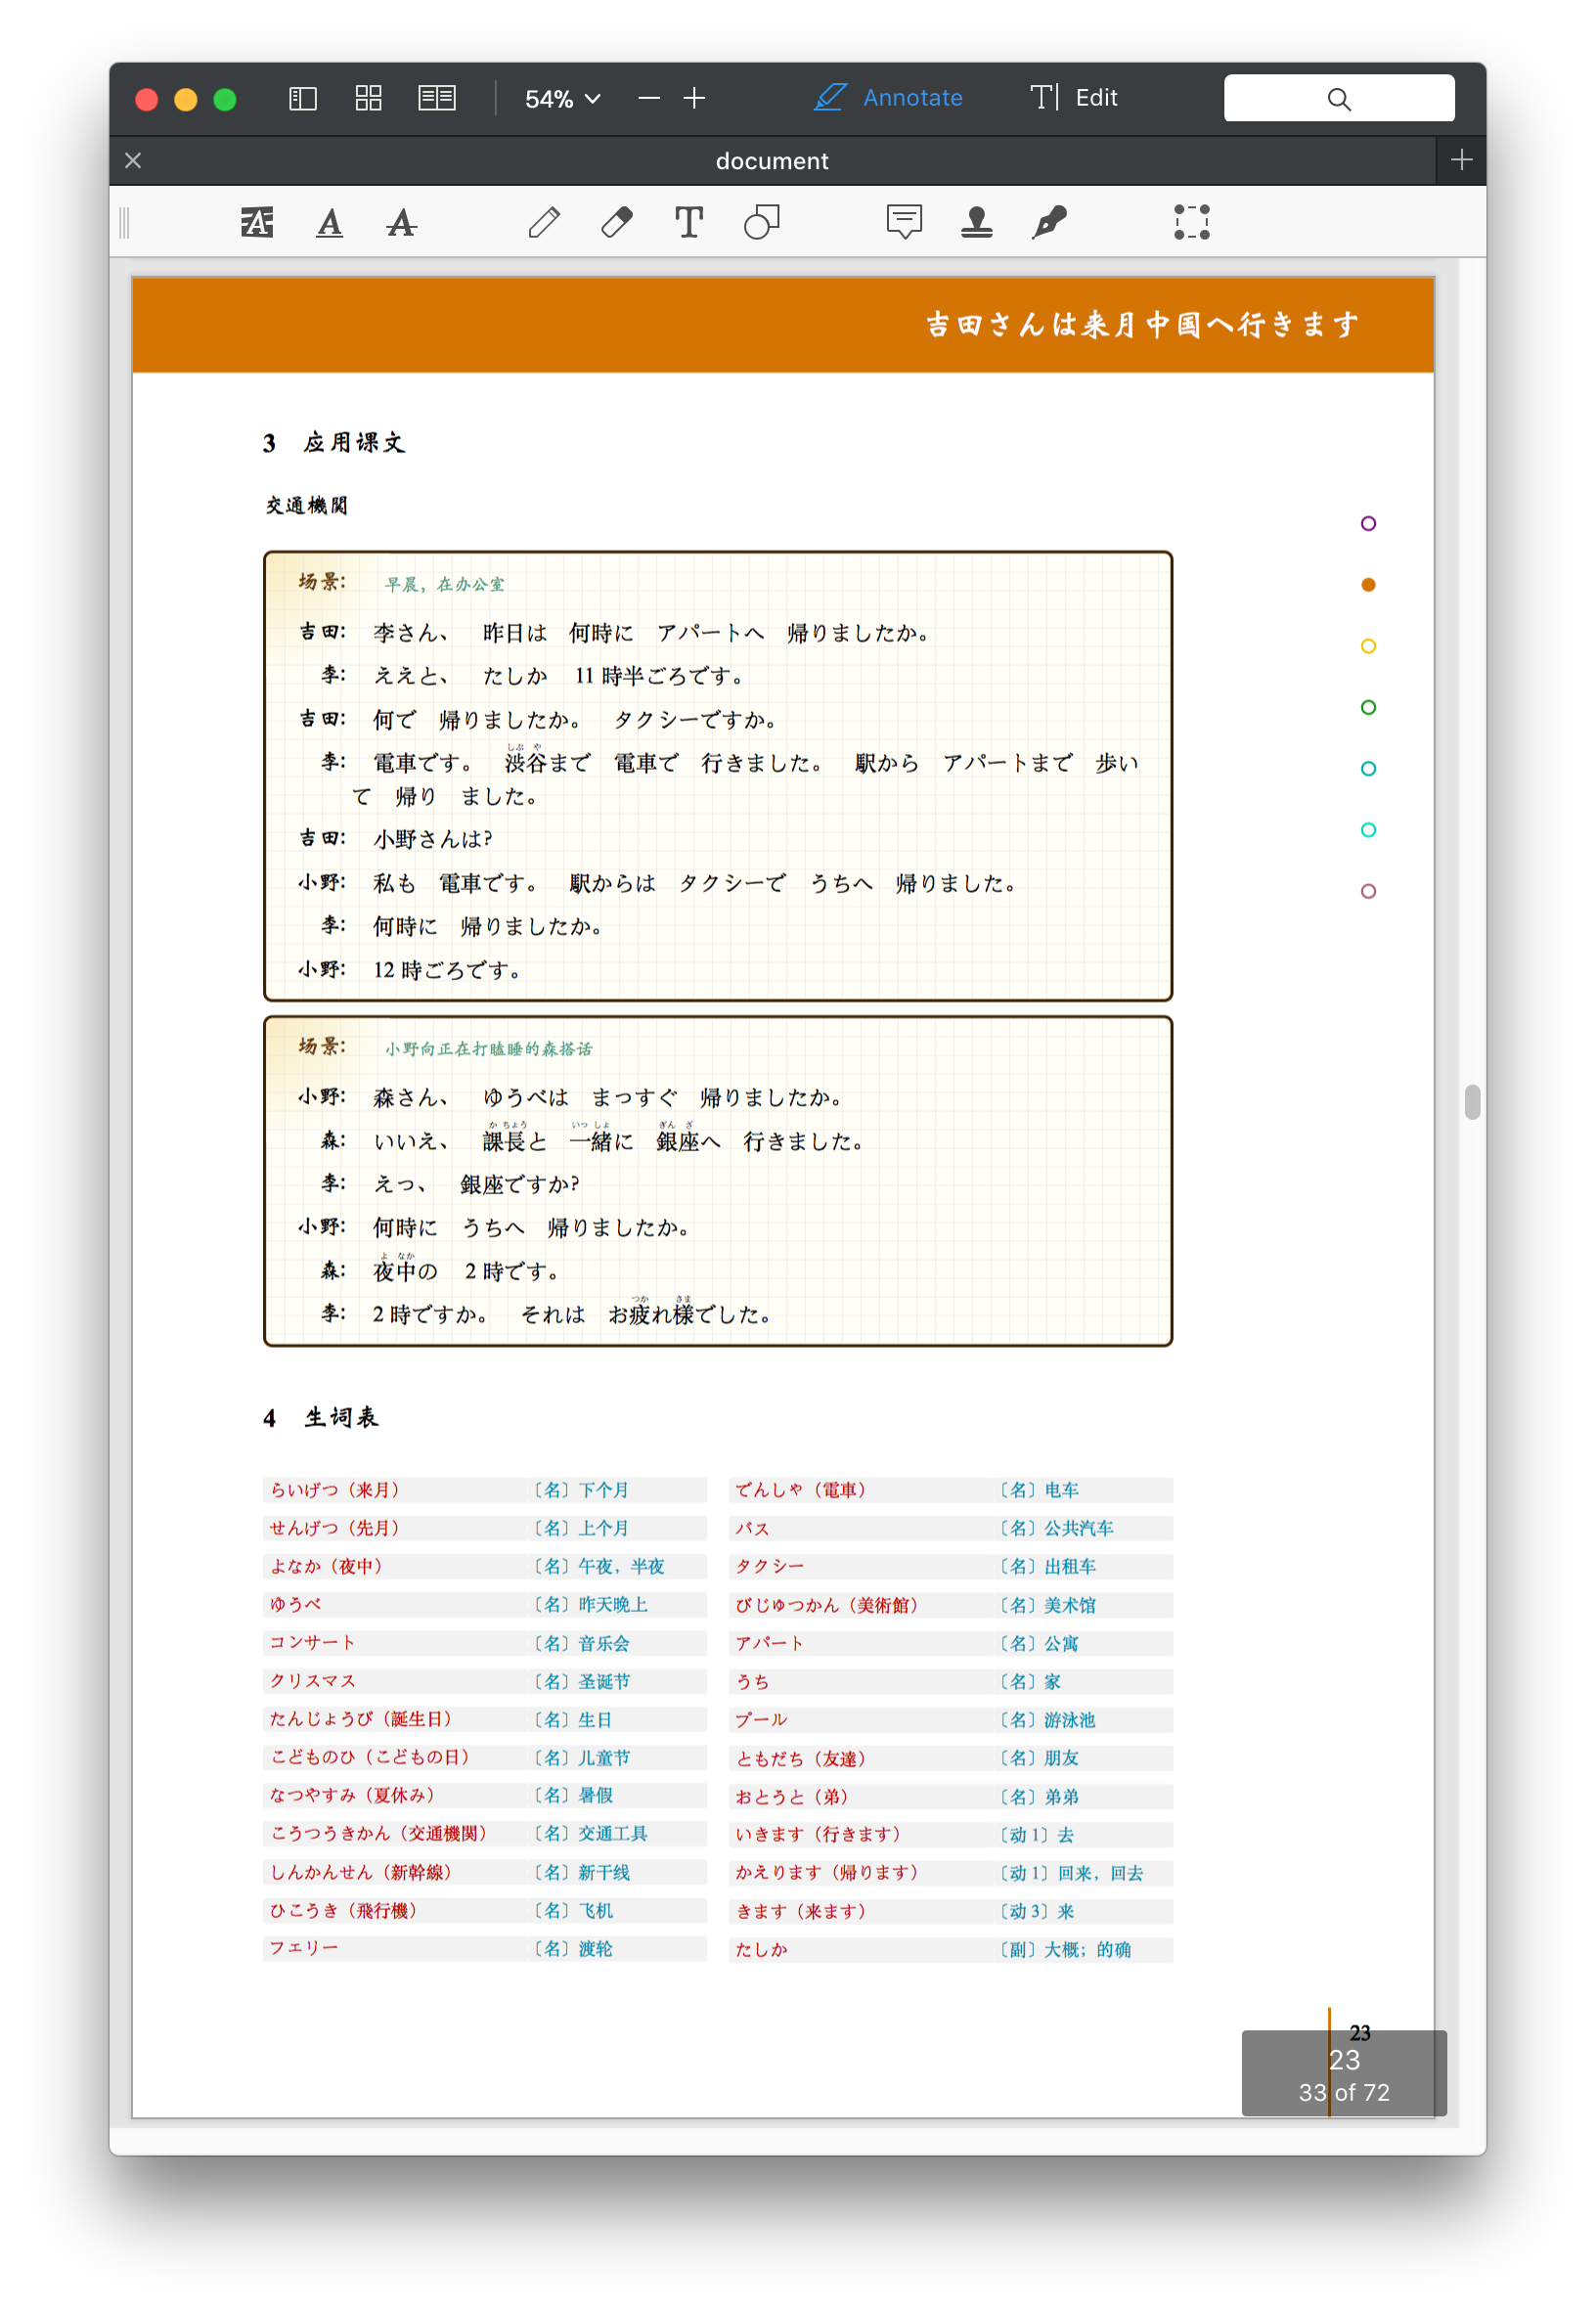Image resolution: width=1596 pixels, height=2312 pixels.
Task: Click vocabulary entry たしか
Action: click(761, 1949)
